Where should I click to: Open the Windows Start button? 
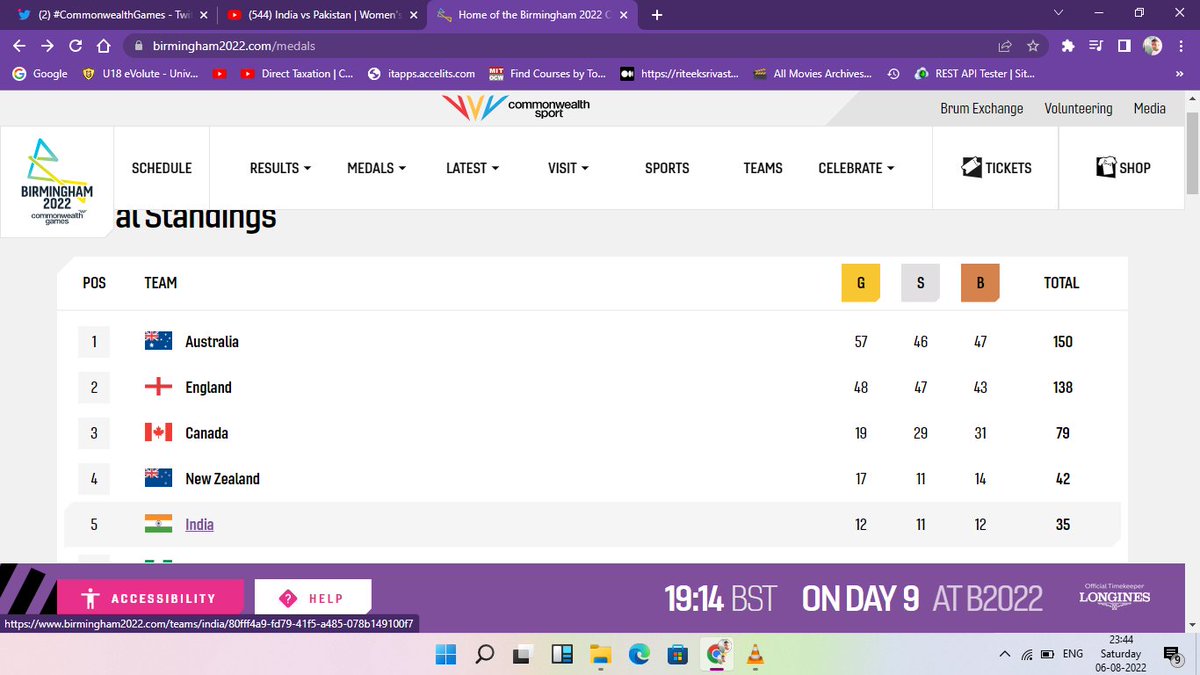446,654
